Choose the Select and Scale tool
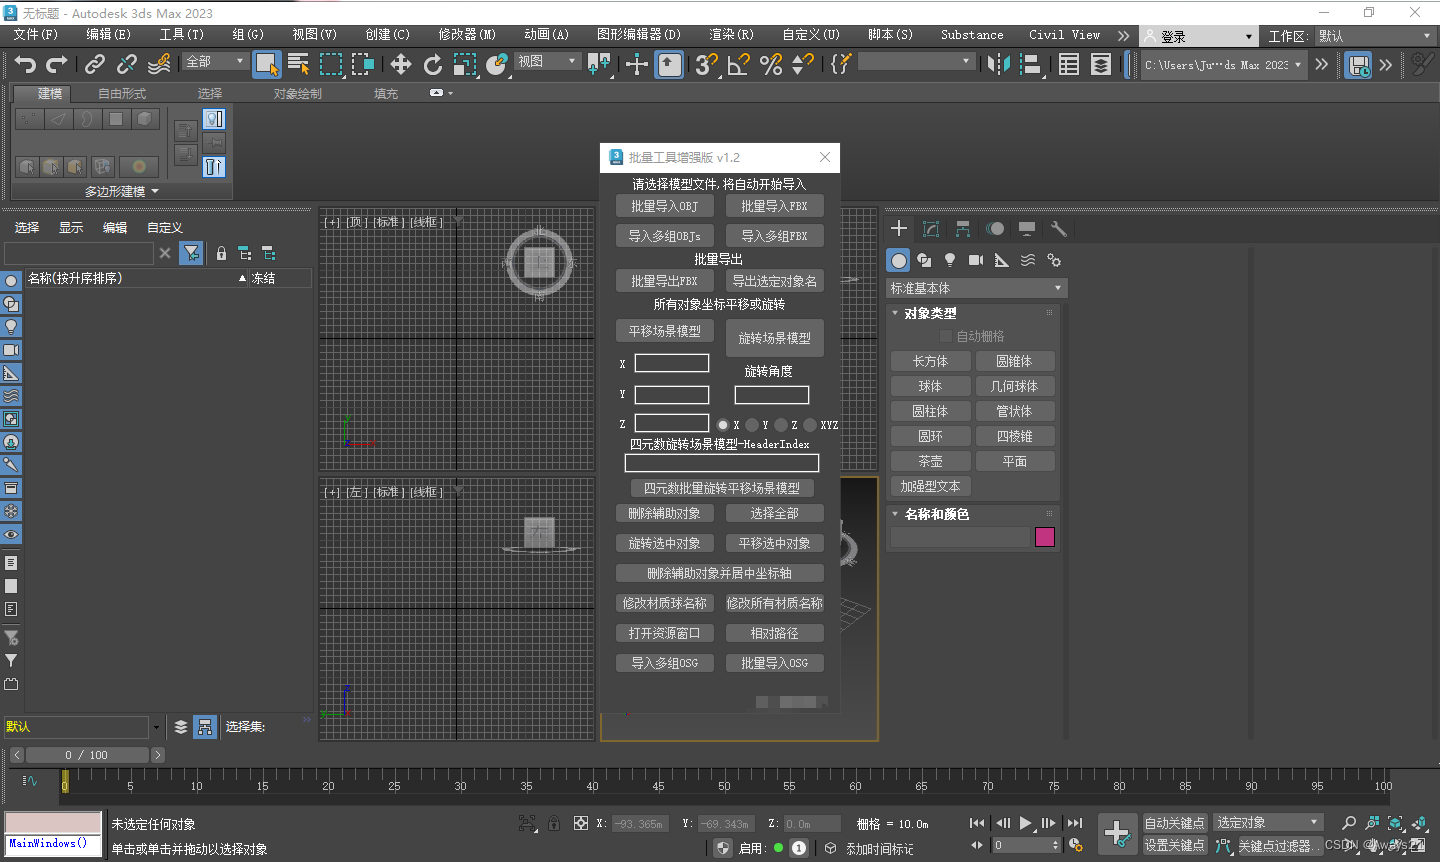Image resolution: width=1440 pixels, height=862 pixels. 465,65
